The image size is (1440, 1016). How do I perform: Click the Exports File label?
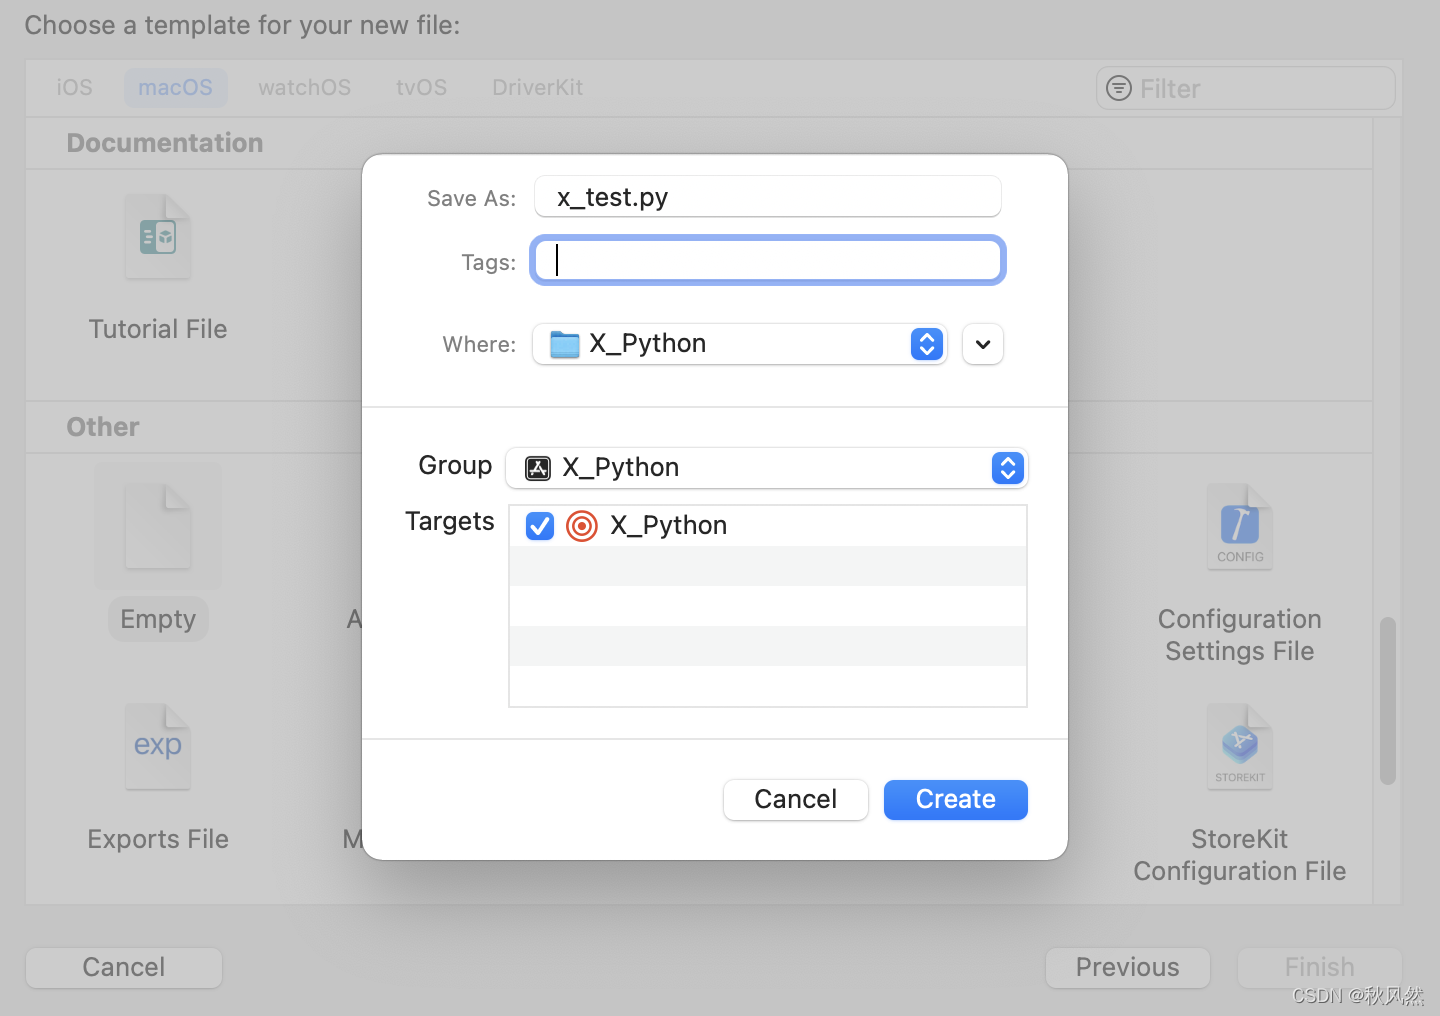[158, 840]
